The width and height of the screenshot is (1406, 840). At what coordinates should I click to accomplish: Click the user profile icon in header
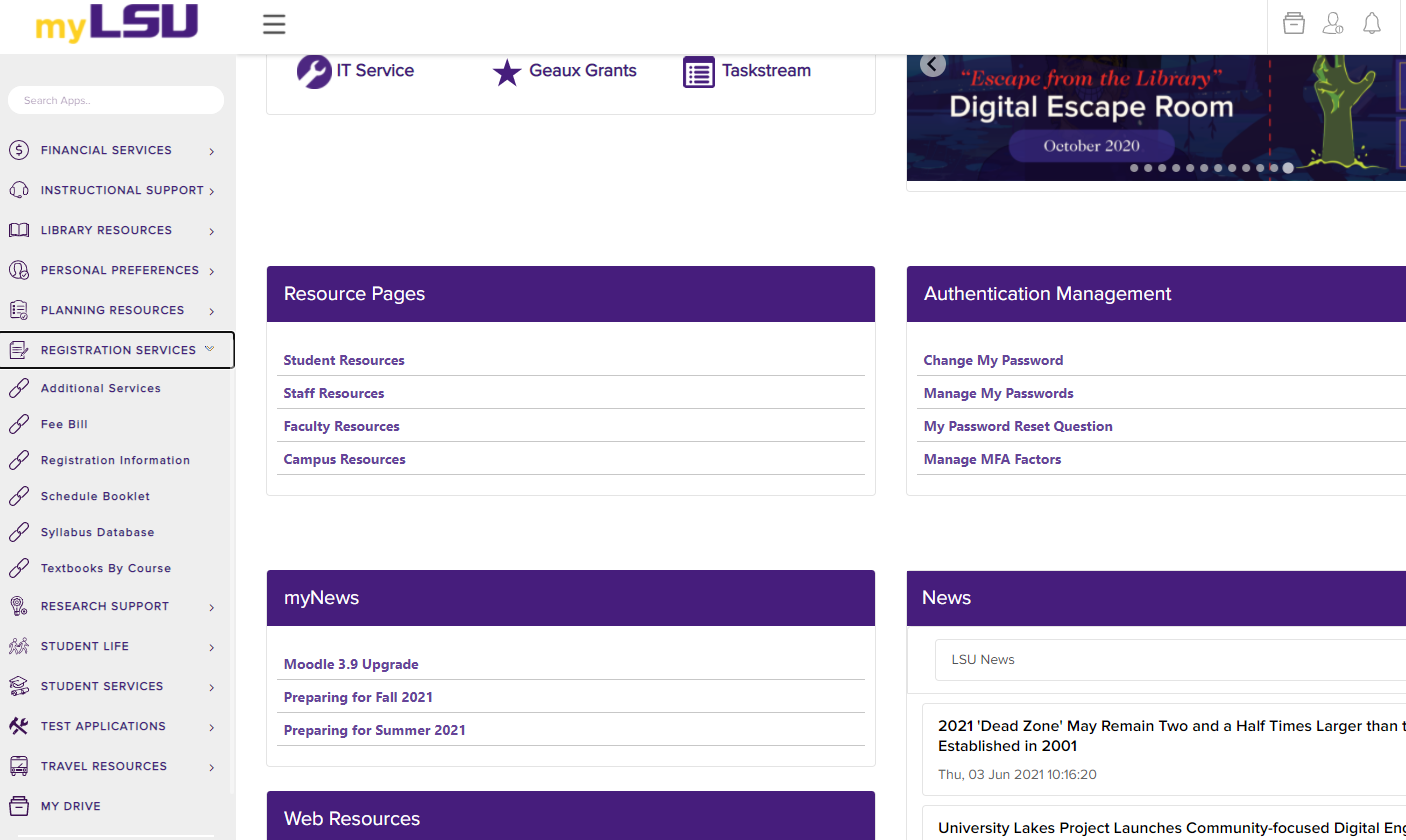1333,24
